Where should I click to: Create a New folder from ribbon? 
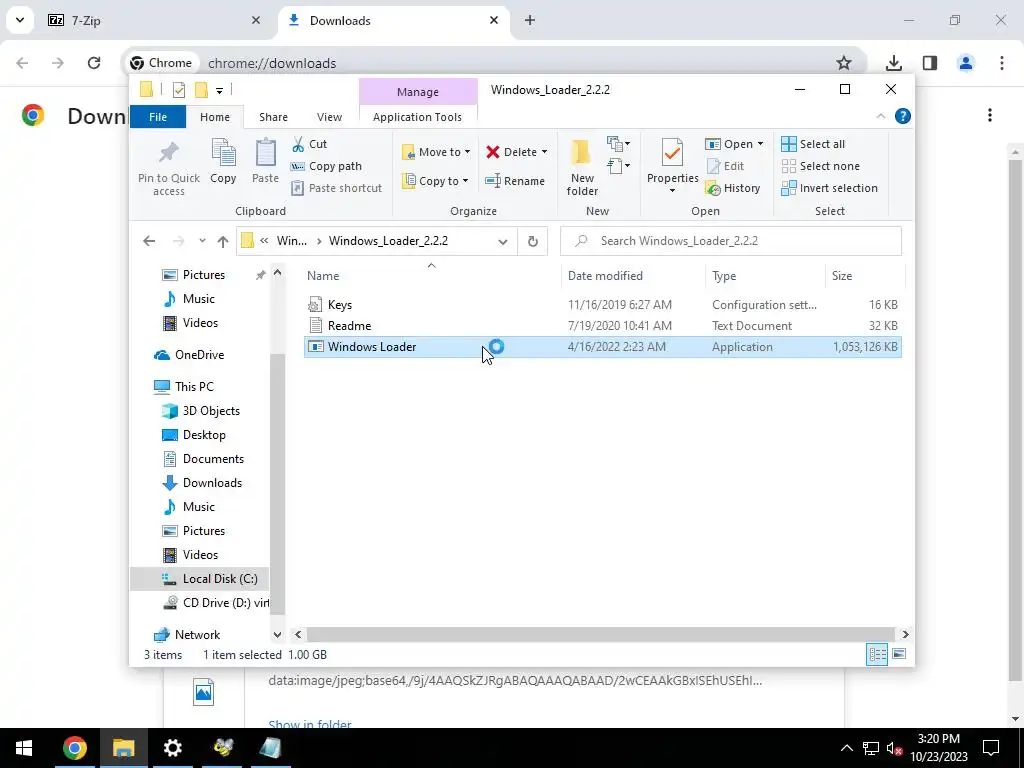point(582,167)
